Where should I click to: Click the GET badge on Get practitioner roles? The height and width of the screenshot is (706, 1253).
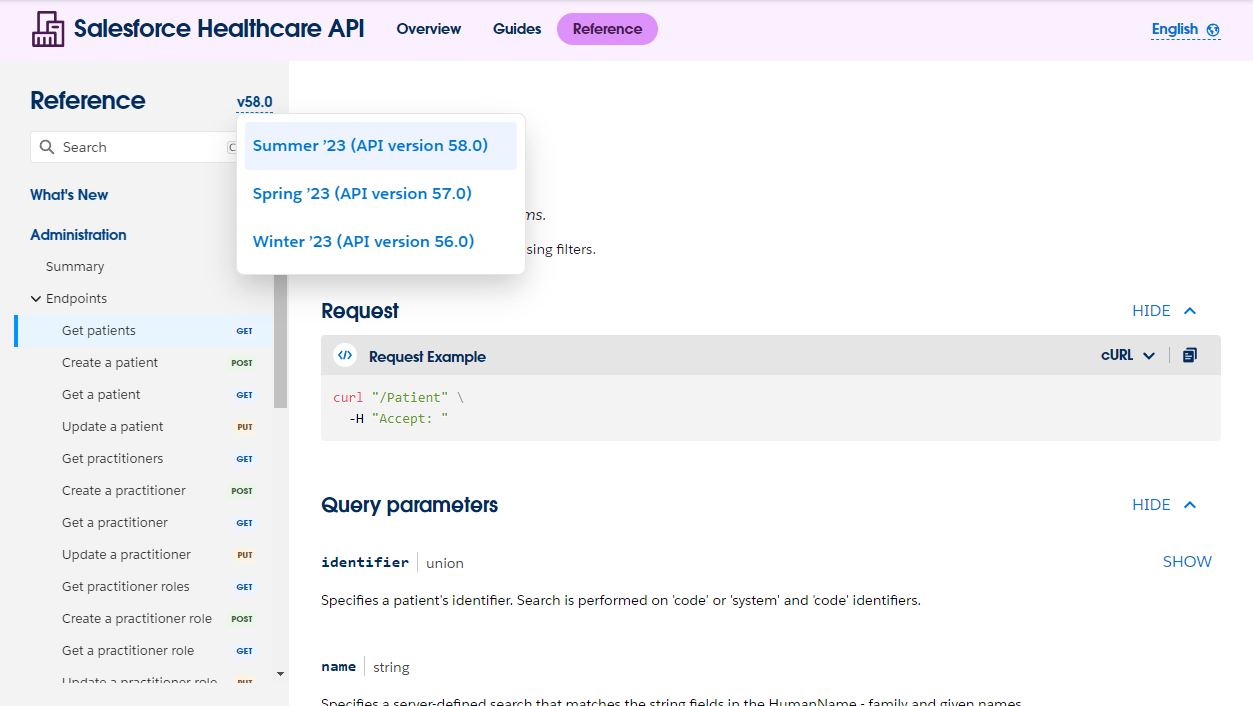coord(244,587)
